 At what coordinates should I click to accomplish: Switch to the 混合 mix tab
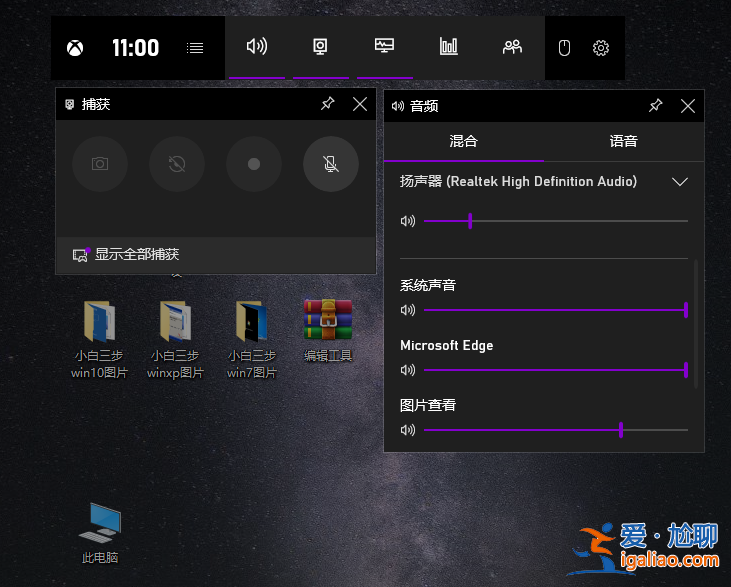tap(463, 141)
